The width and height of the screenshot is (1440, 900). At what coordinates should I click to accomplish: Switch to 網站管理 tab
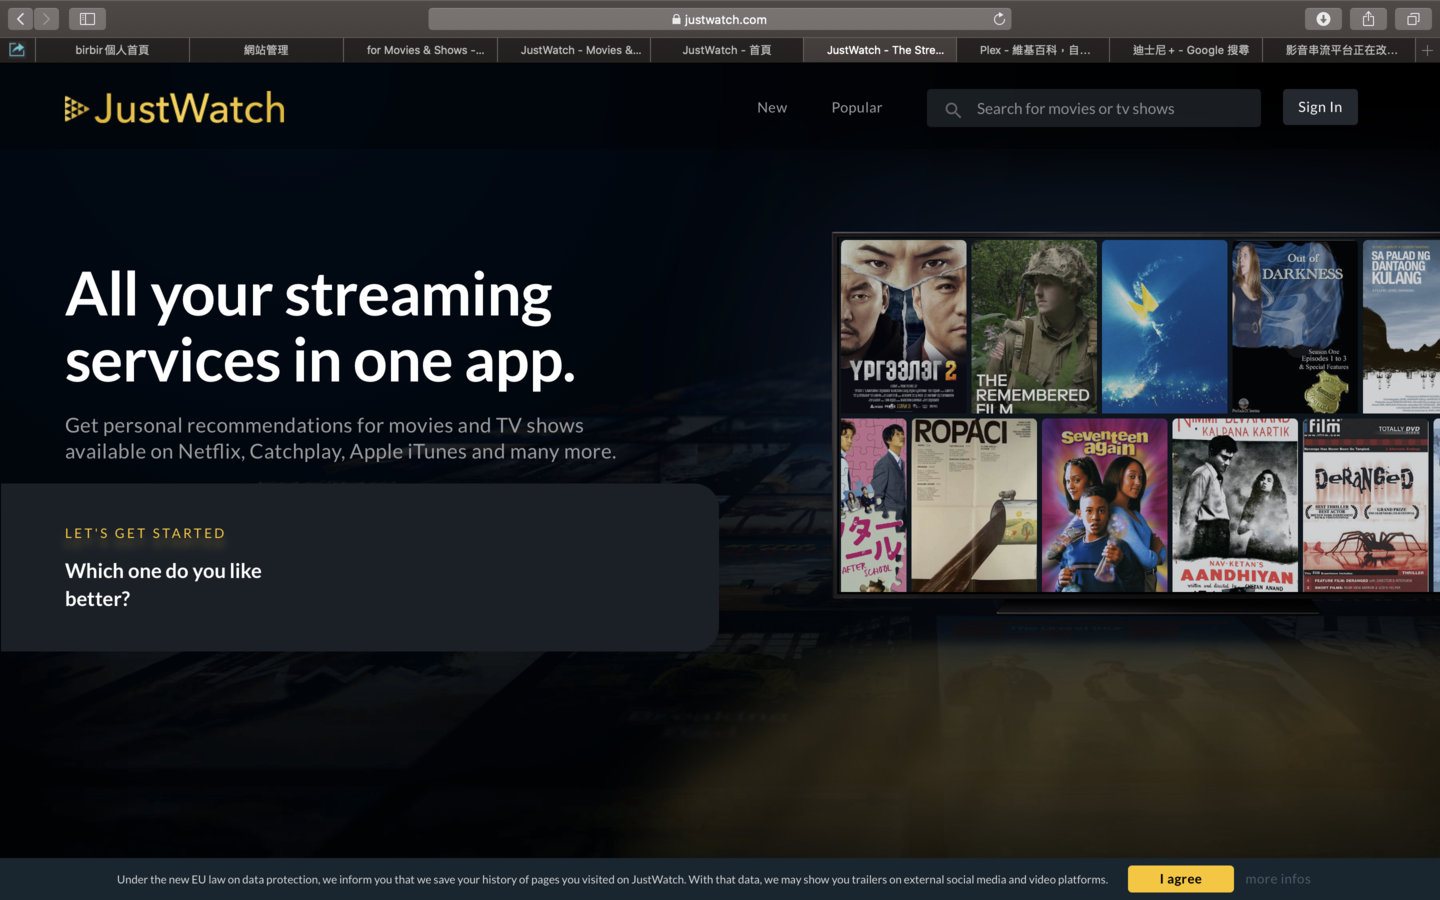tap(266, 50)
